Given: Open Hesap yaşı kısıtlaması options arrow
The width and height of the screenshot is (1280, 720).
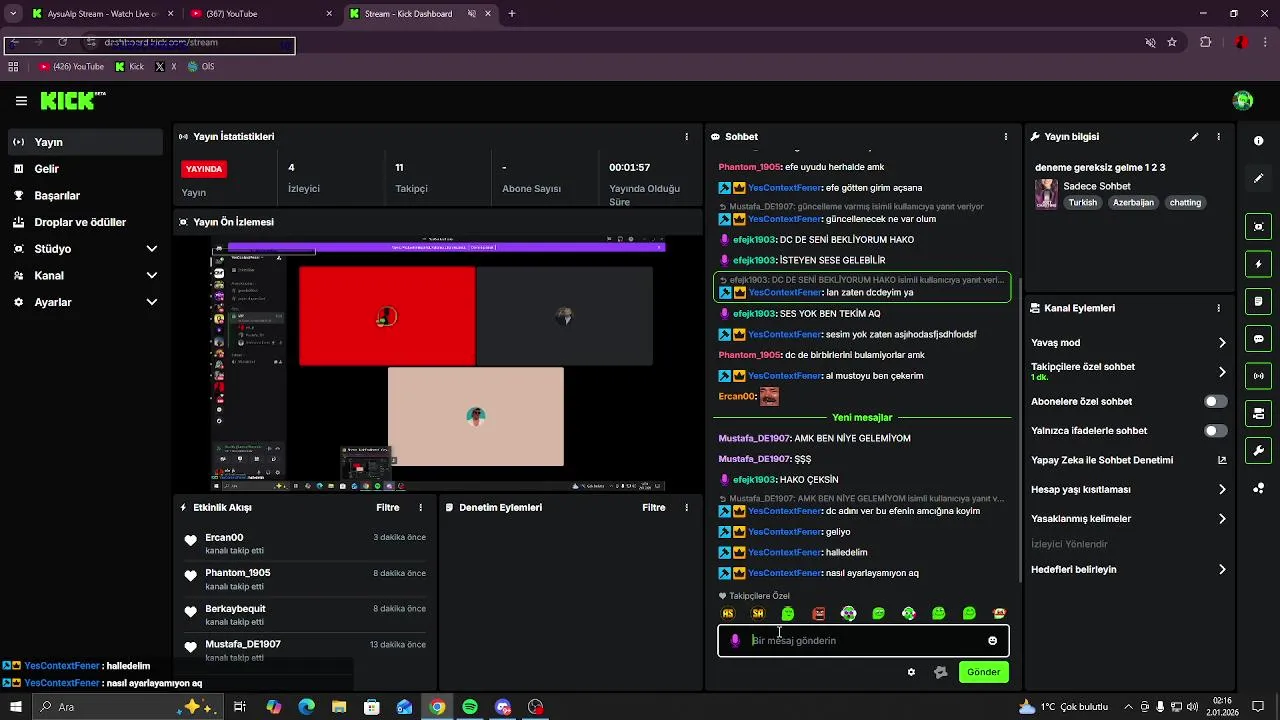Looking at the screenshot, I should point(1222,490).
